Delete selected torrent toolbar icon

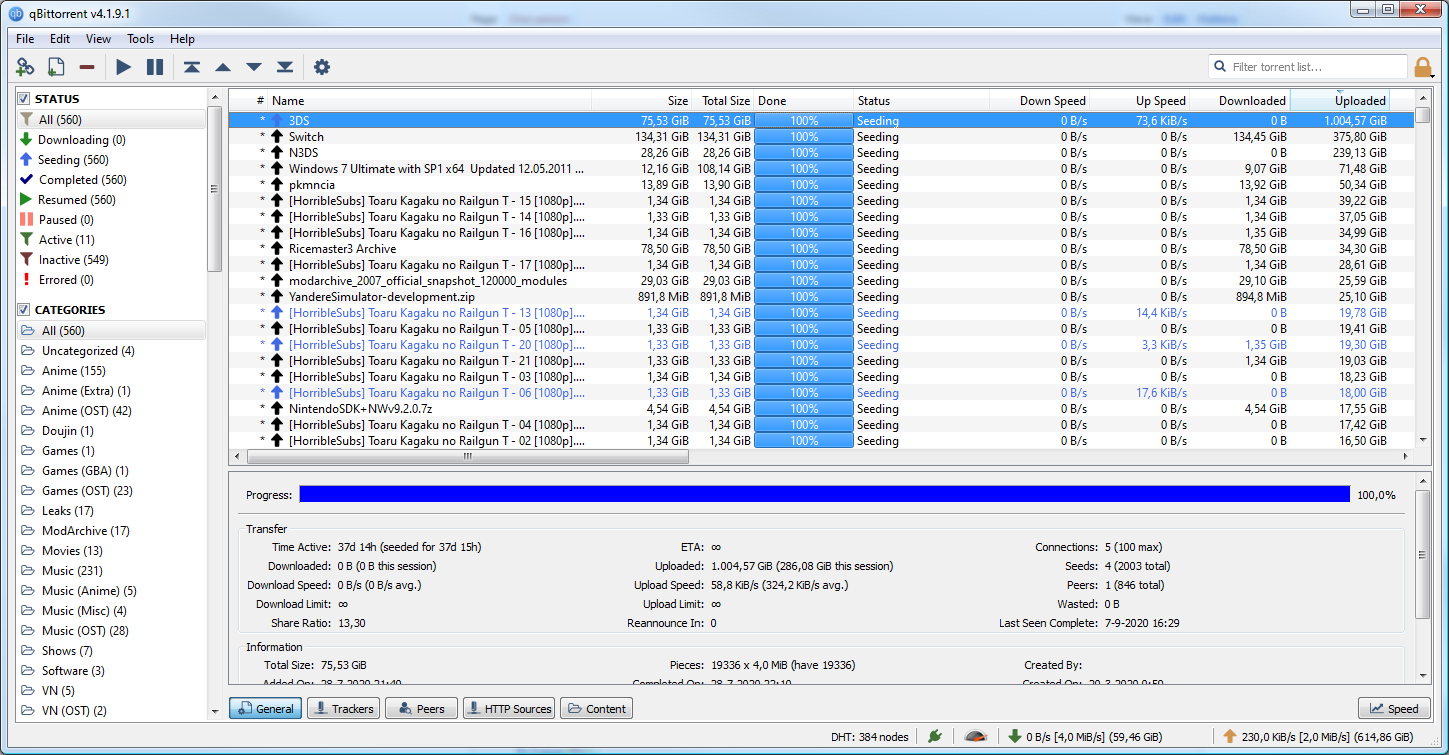pos(87,67)
